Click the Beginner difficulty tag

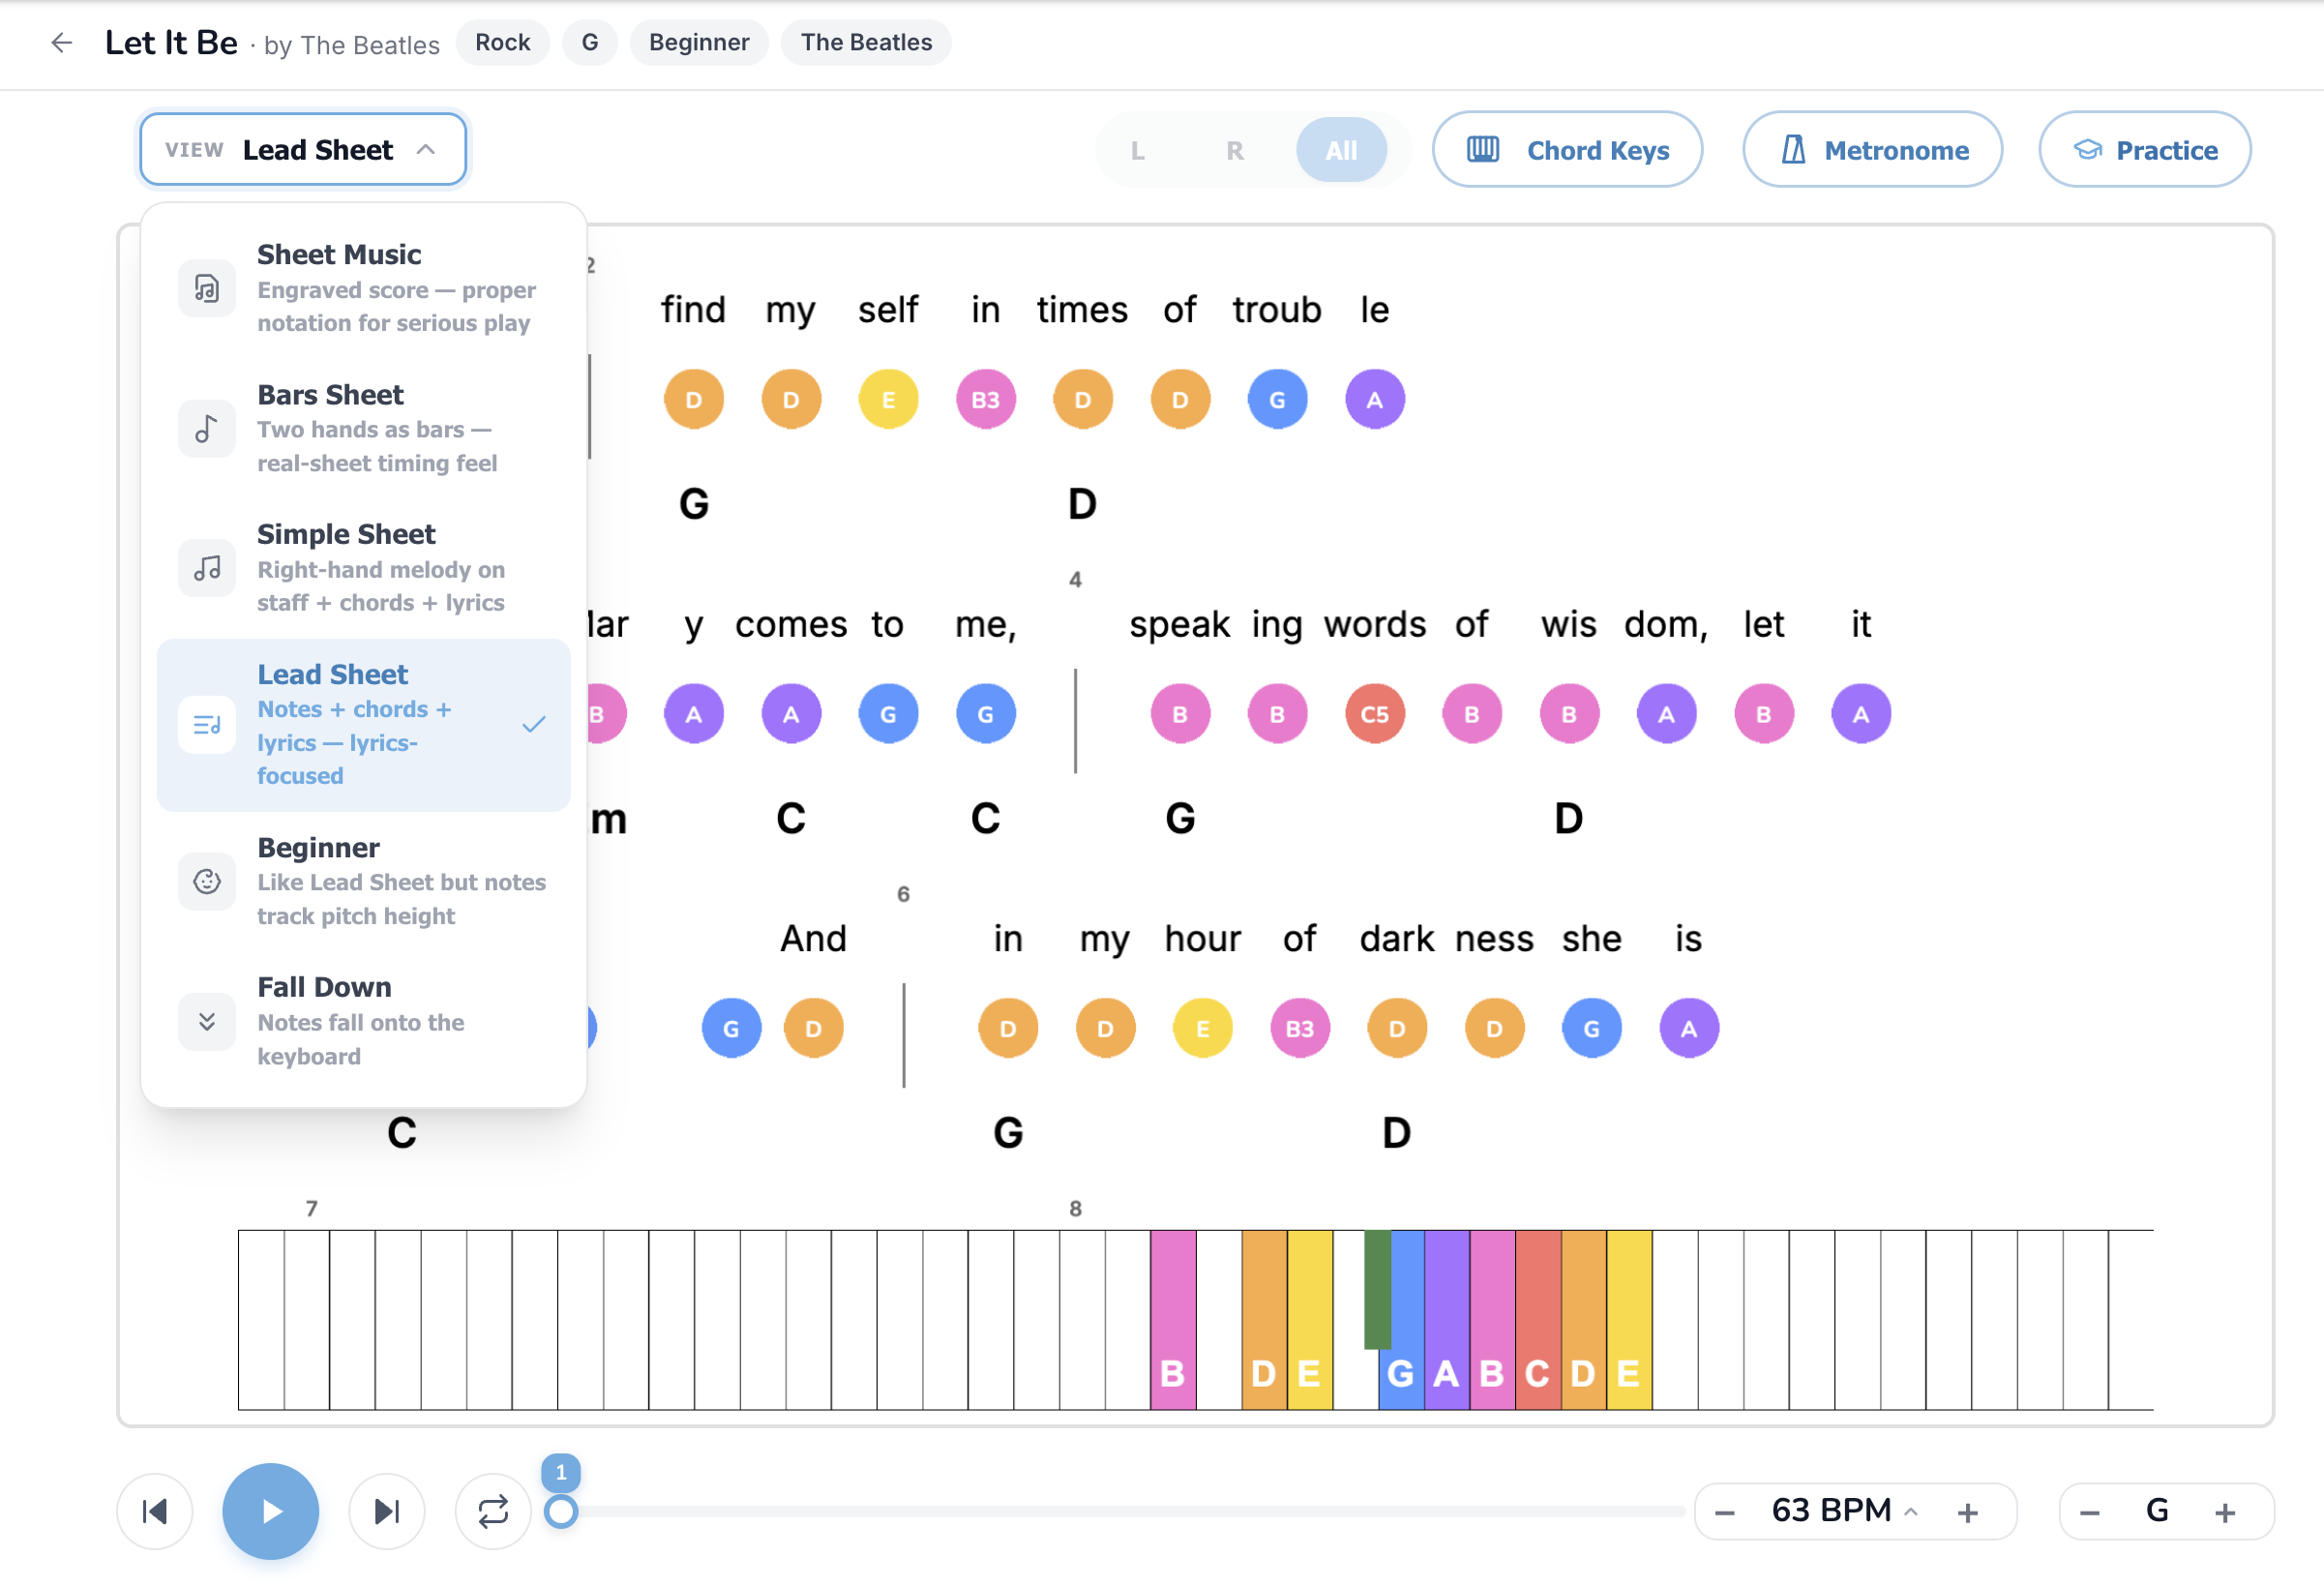pyautogui.click(x=699, y=43)
